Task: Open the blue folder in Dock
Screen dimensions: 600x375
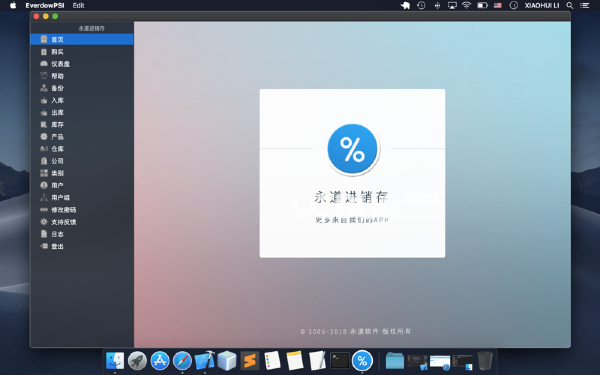Action: pos(395,361)
